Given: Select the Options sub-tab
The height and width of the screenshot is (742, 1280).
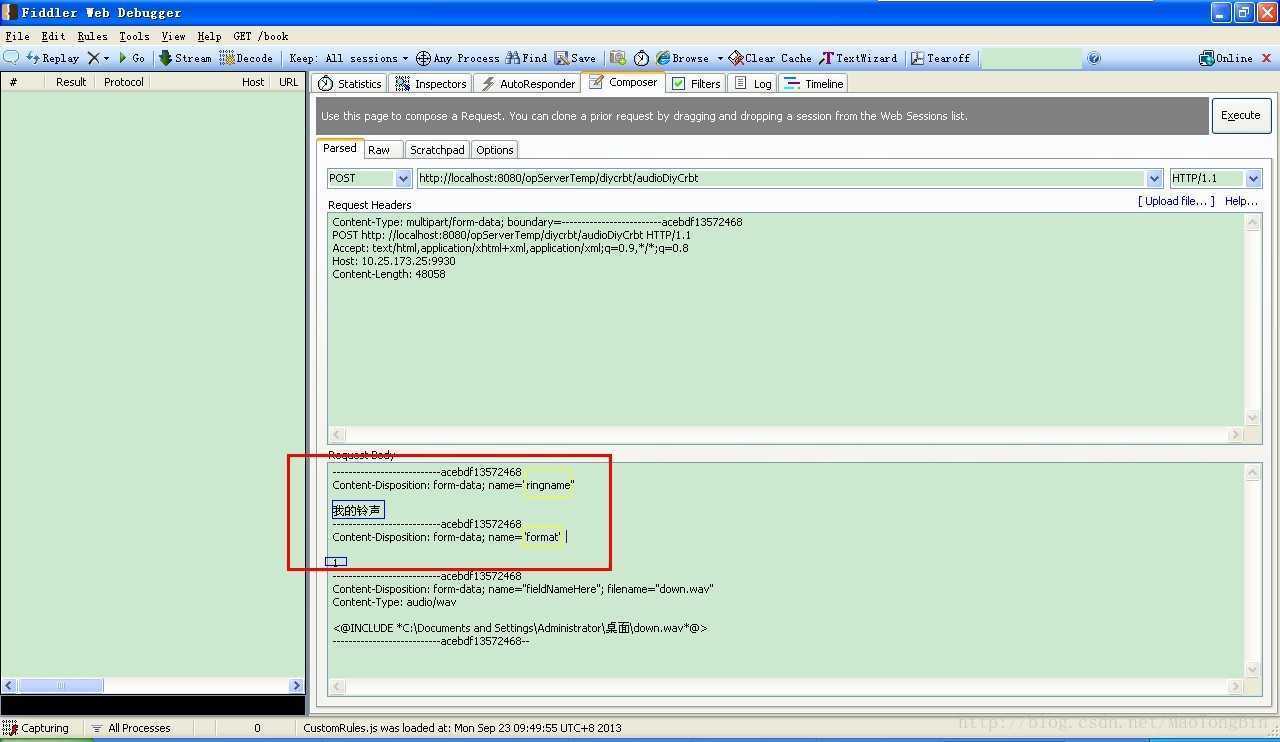Looking at the screenshot, I should pos(495,150).
